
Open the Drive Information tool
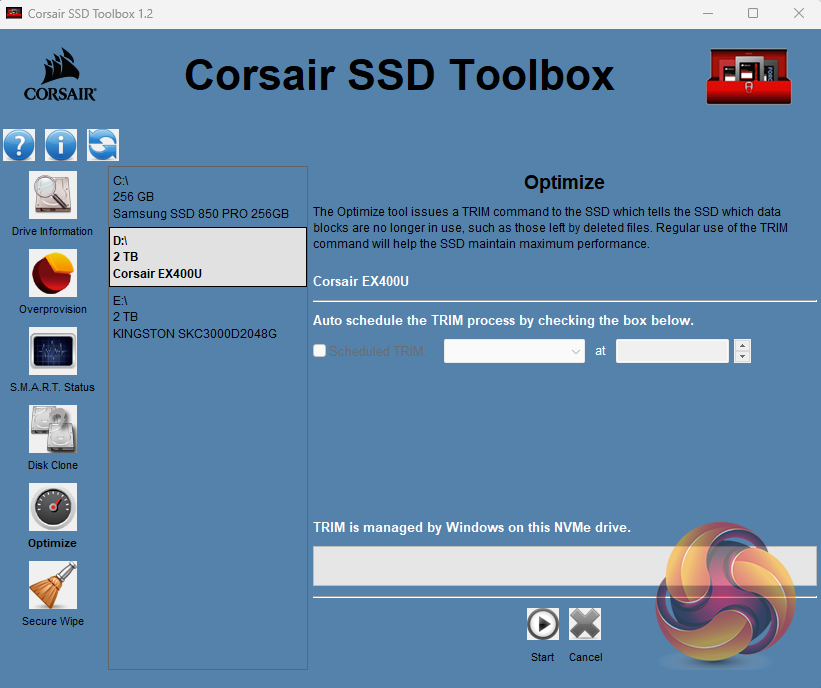[x=53, y=196]
